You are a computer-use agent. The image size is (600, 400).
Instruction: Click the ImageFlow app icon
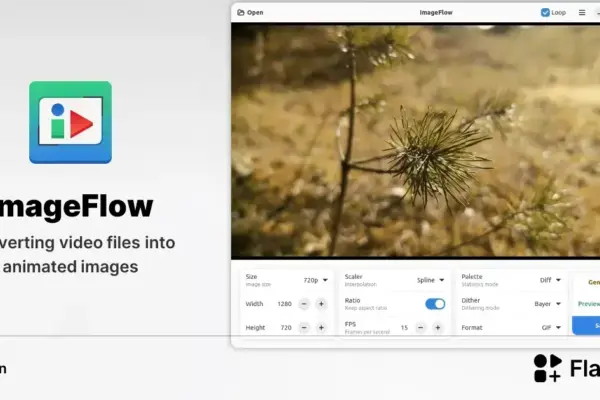point(70,122)
